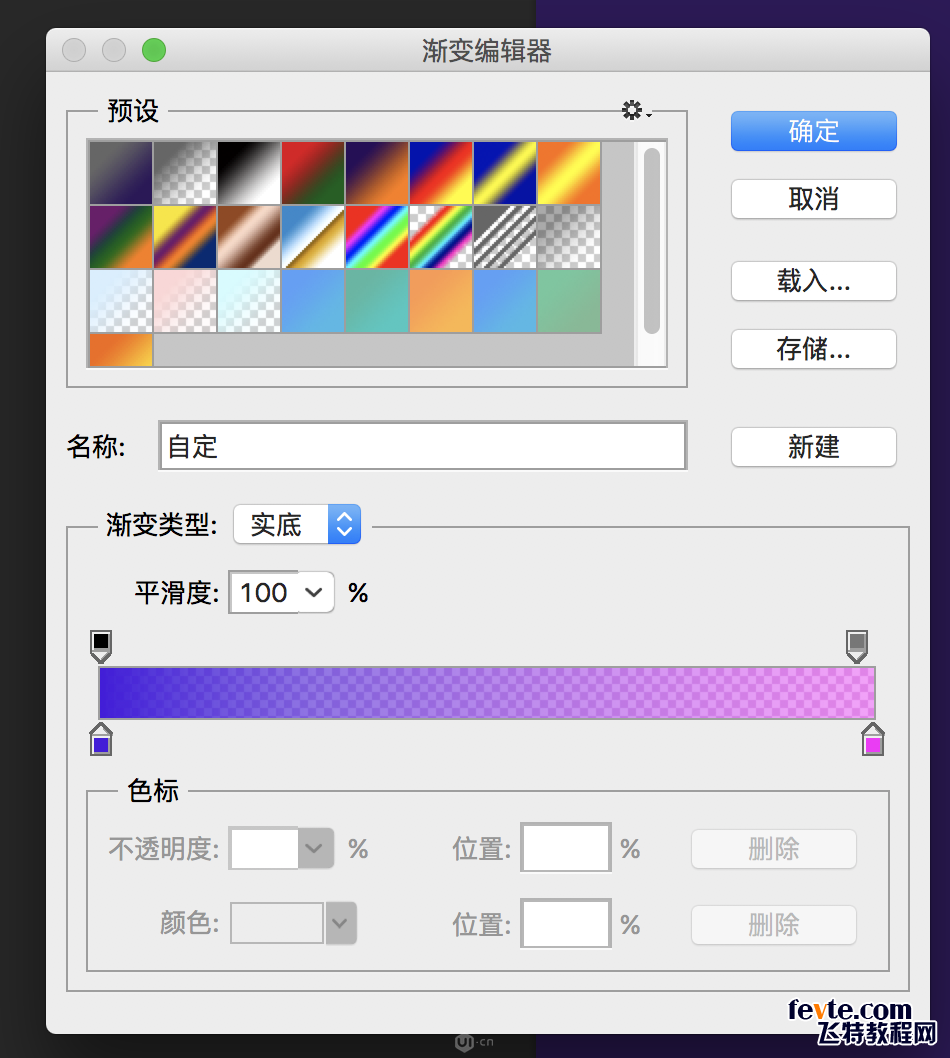Select the foreground-to-transparent checkered preset

point(186,173)
